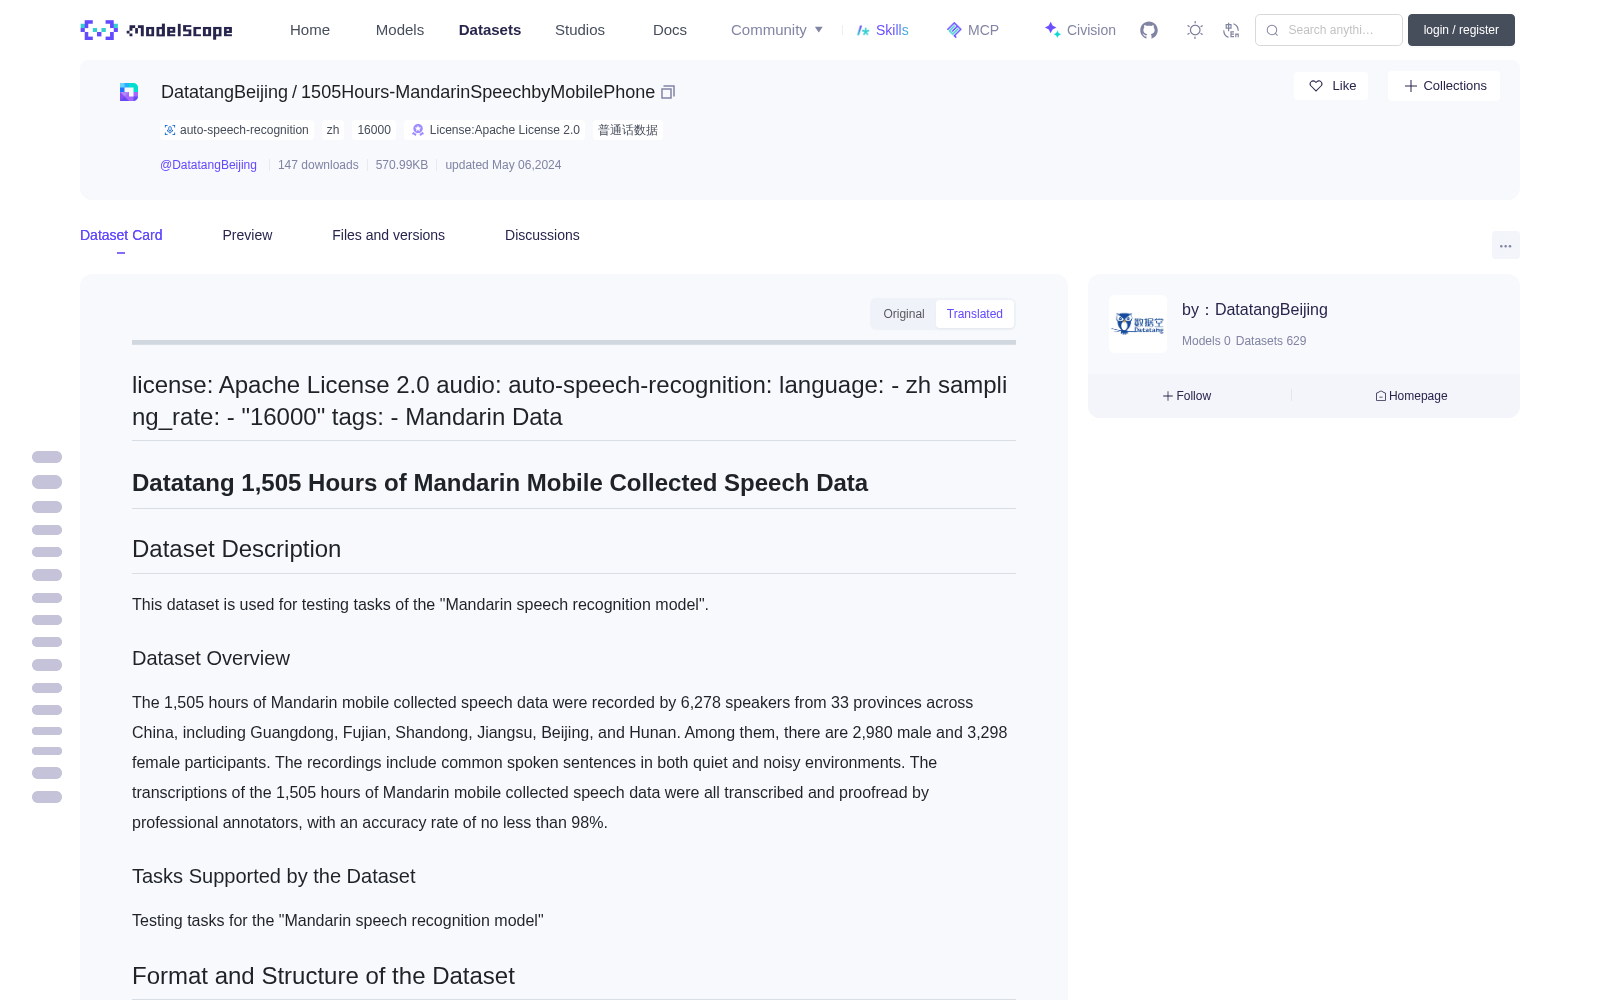The height and width of the screenshot is (1000, 1600).
Task: Follow the DatatangBeijing organization
Action: 1187,396
